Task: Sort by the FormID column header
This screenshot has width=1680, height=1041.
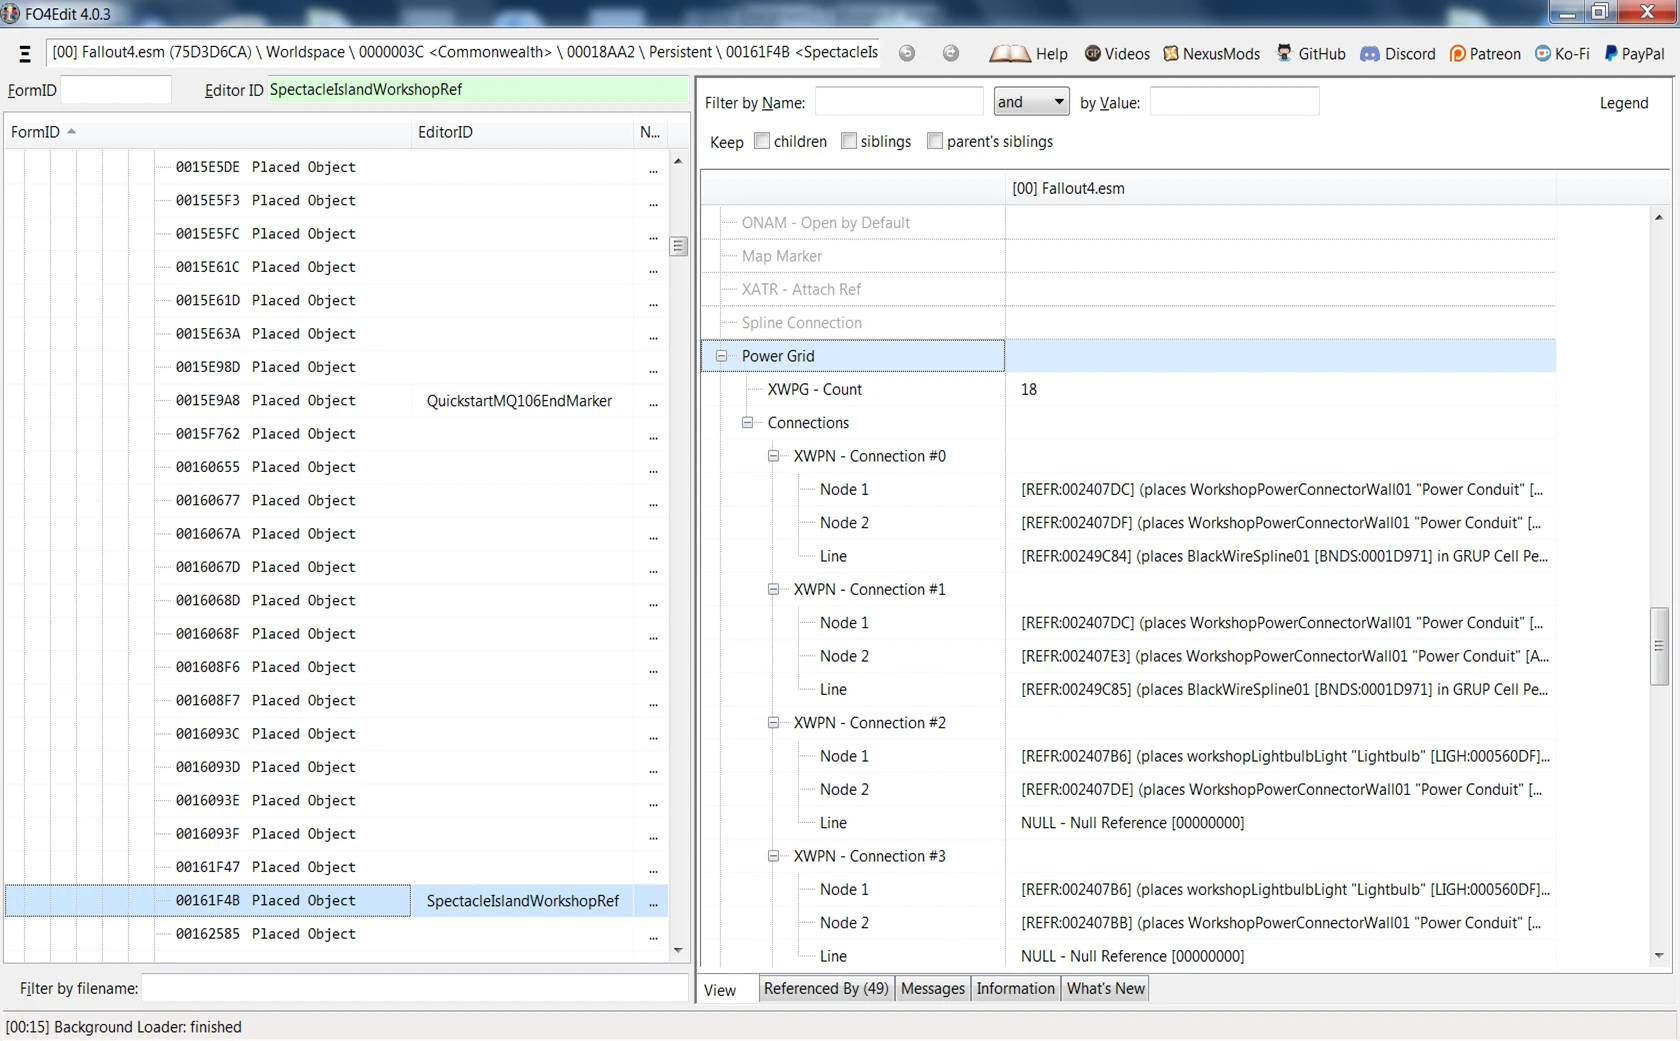Action: (207, 132)
